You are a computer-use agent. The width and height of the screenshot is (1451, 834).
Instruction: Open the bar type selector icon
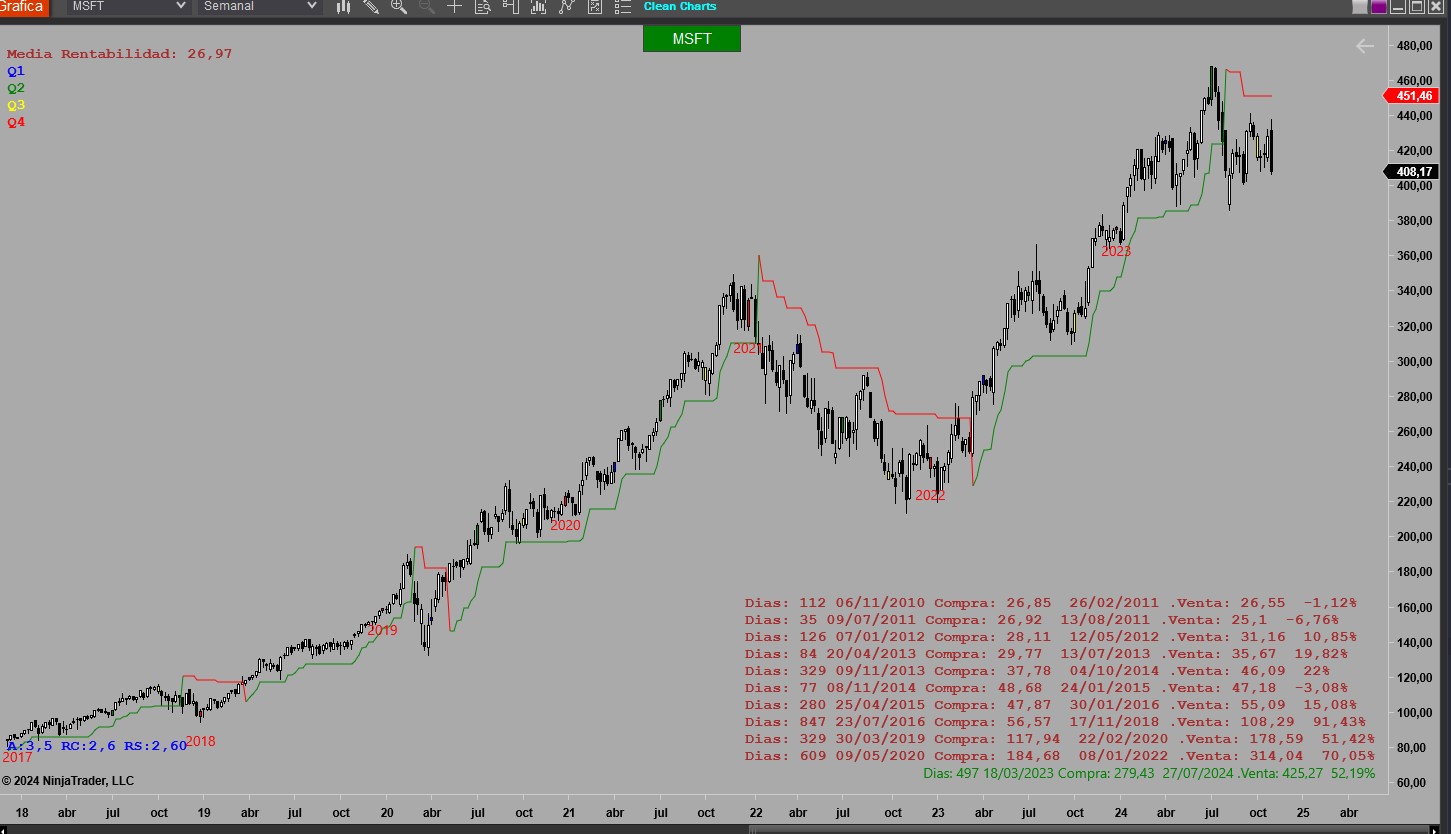(x=343, y=7)
